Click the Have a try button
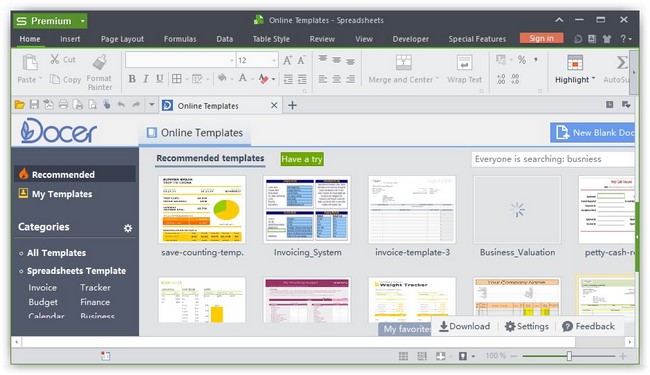This screenshot has width=650, height=375. pyautogui.click(x=302, y=159)
